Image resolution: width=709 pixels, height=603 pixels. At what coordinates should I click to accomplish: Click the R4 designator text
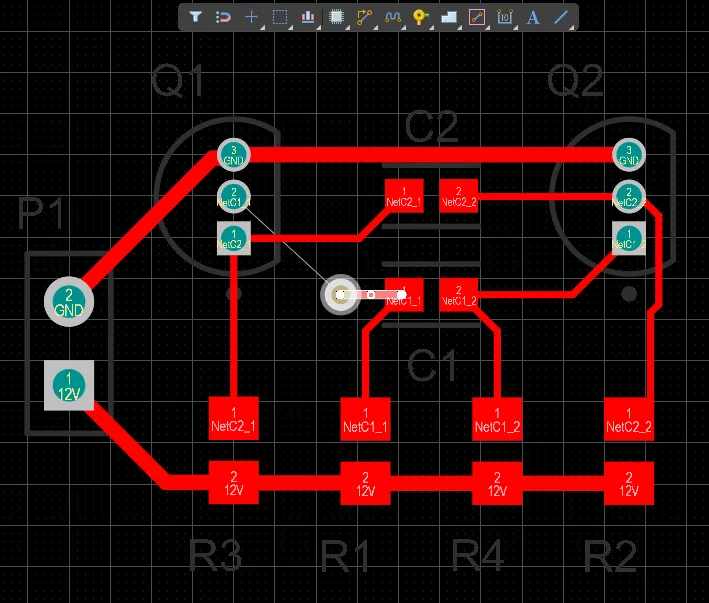pos(478,555)
